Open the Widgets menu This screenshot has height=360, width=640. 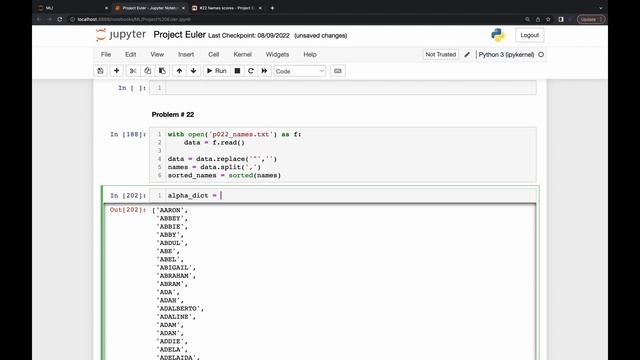pyautogui.click(x=277, y=54)
